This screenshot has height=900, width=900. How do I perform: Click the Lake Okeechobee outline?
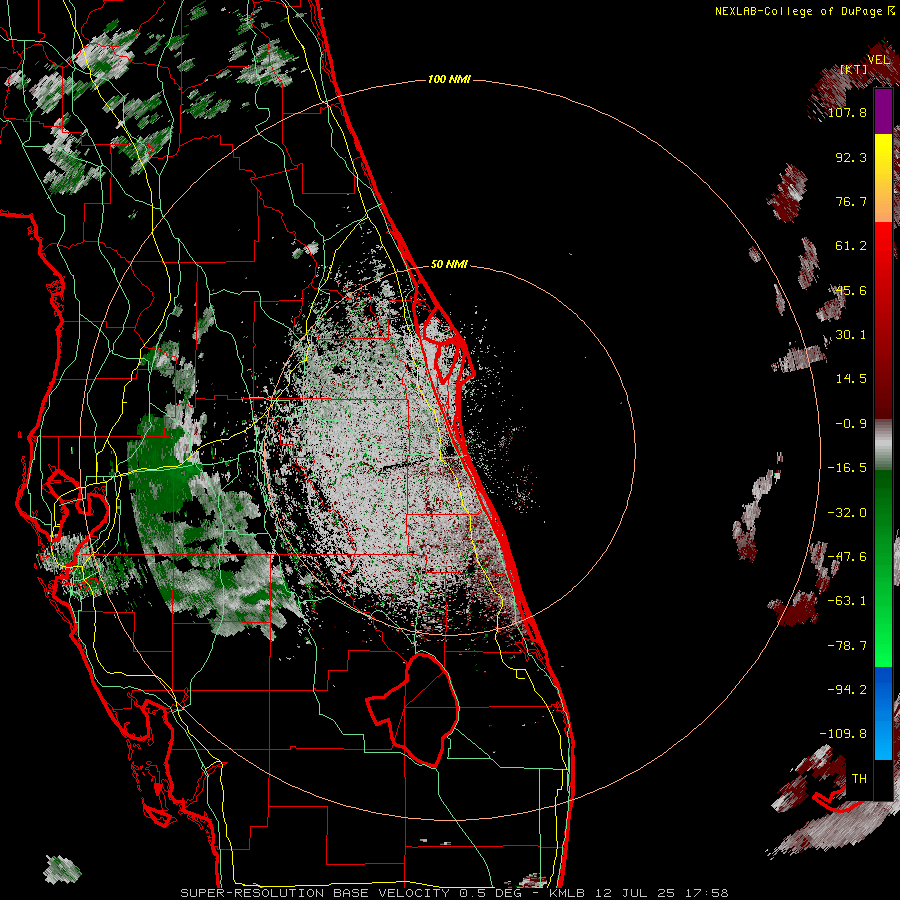coord(413,709)
